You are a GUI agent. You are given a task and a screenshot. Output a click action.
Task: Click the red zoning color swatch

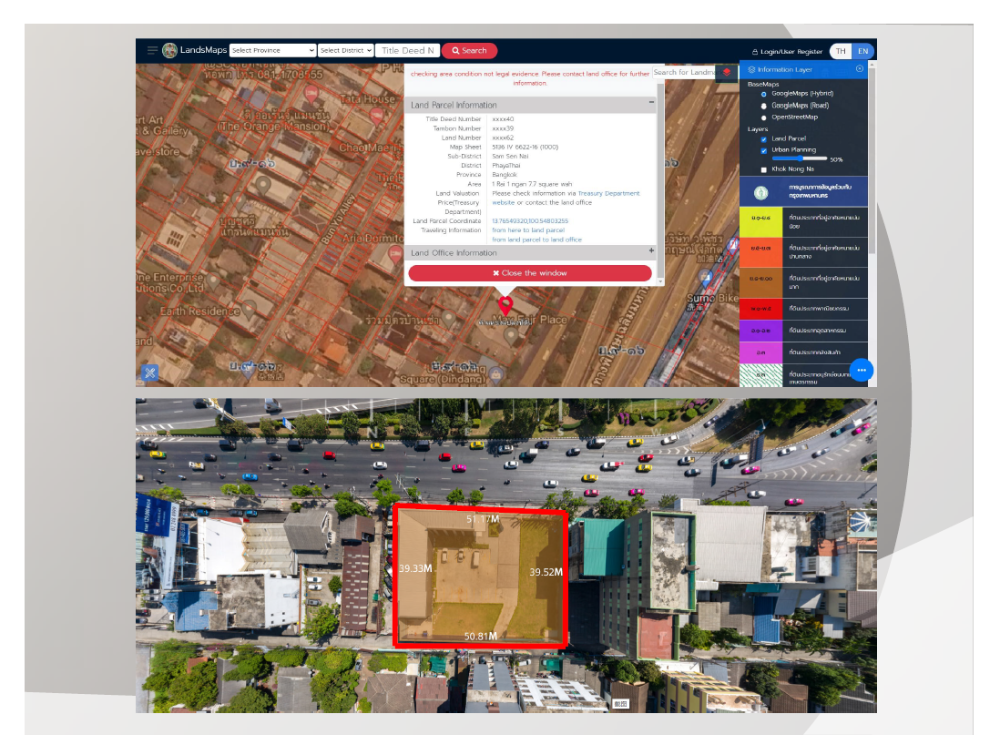point(761,309)
